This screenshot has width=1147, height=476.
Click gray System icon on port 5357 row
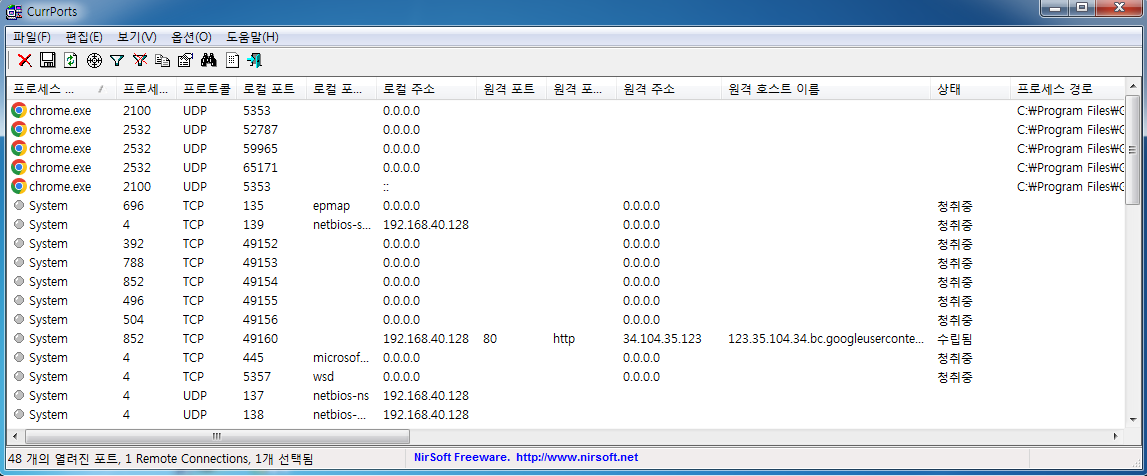(x=19, y=377)
